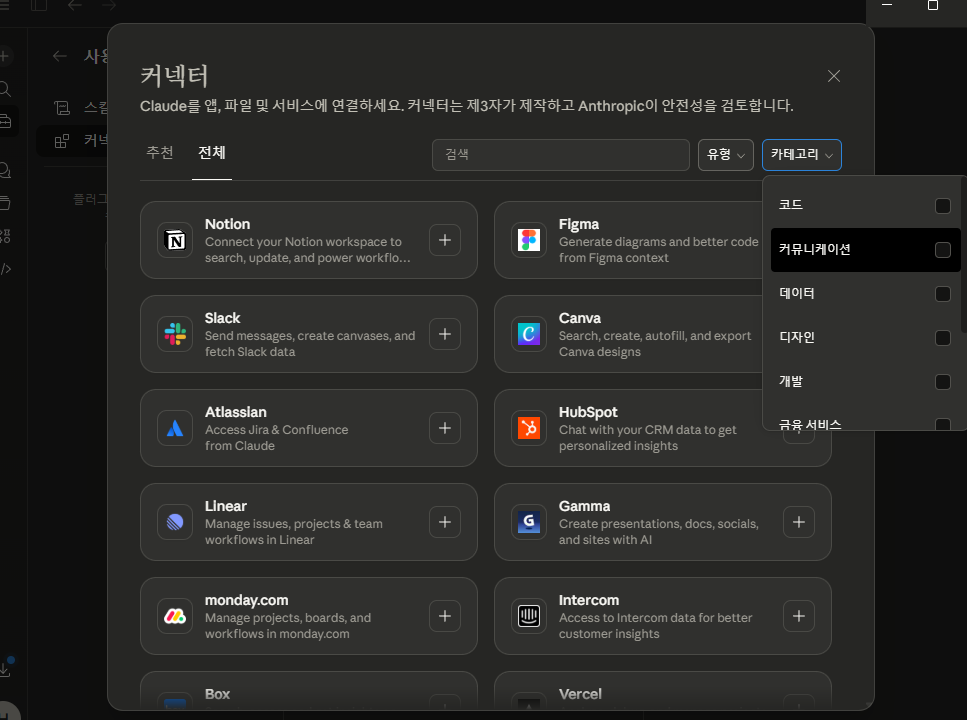This screenshot has height=720, width=967.
Task: Select the 전체 tab
Action: pos(212,153)
